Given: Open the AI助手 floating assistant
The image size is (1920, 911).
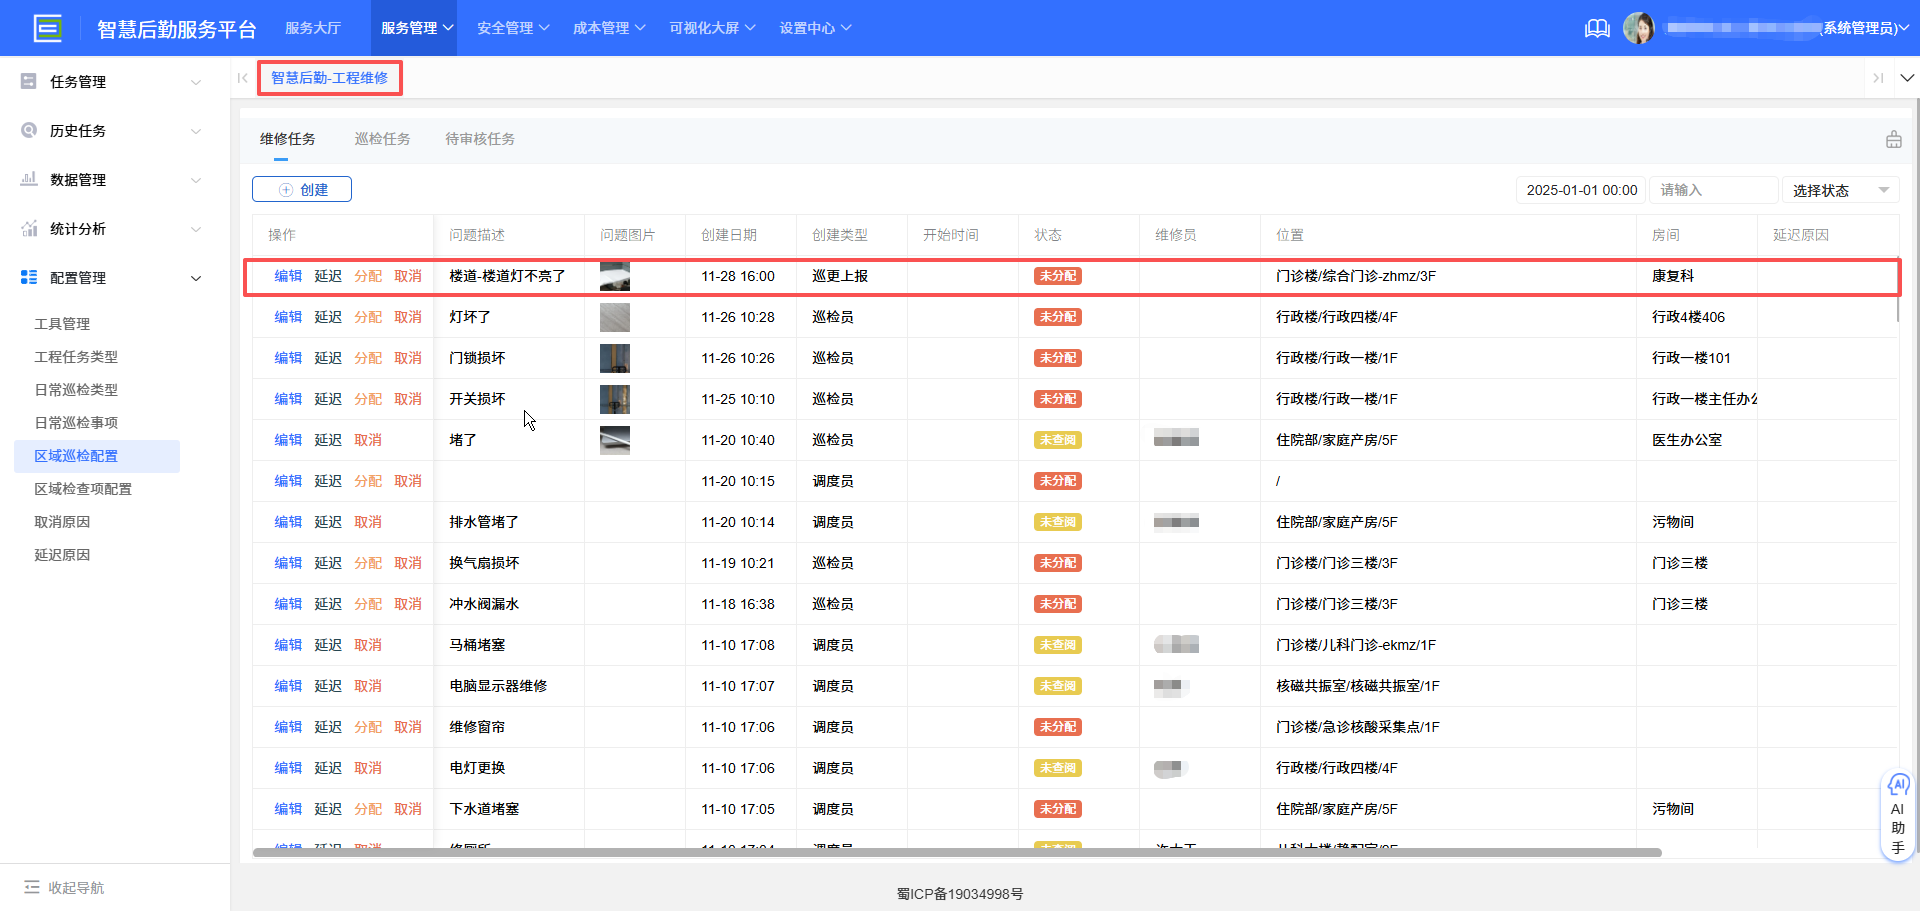Looking at the screenshot, I should (1898, 815).
